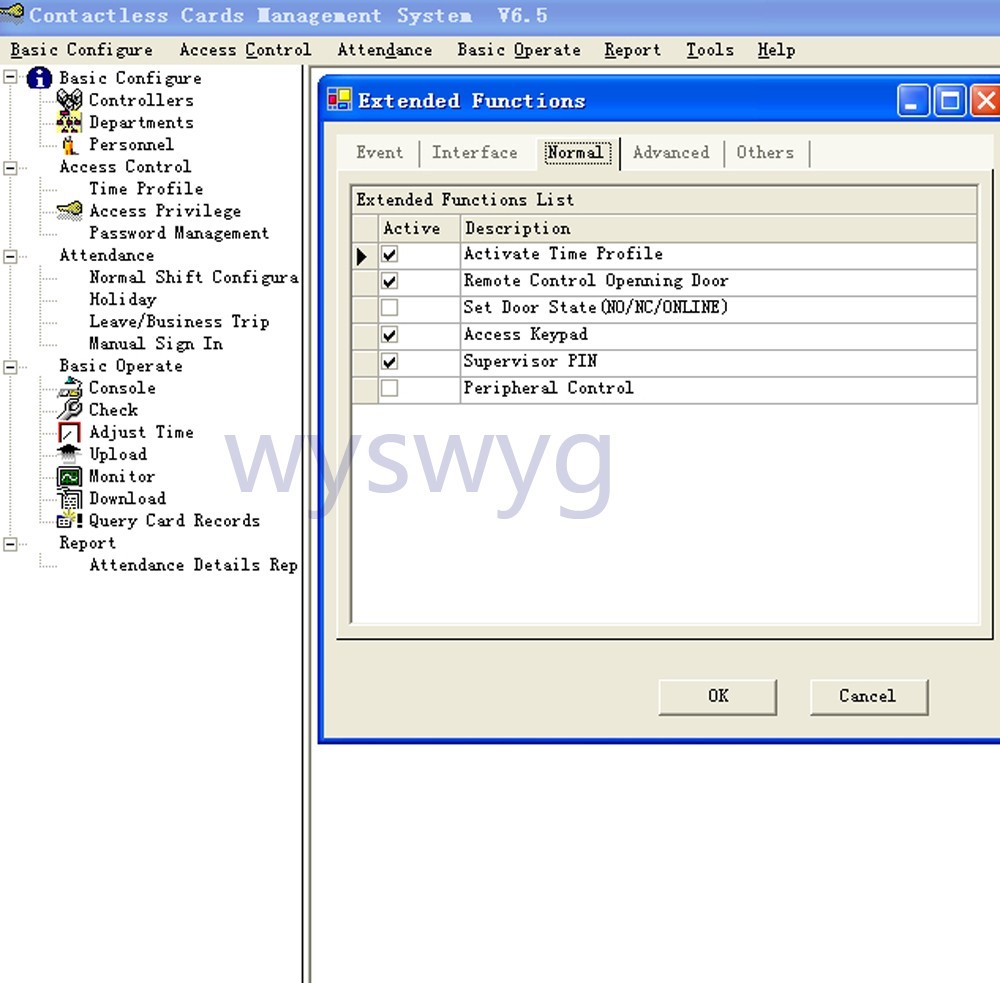Screen dimensions: 1000x983
Task: Click the Monitor icon in sidebar
Action: click(69, 477)
